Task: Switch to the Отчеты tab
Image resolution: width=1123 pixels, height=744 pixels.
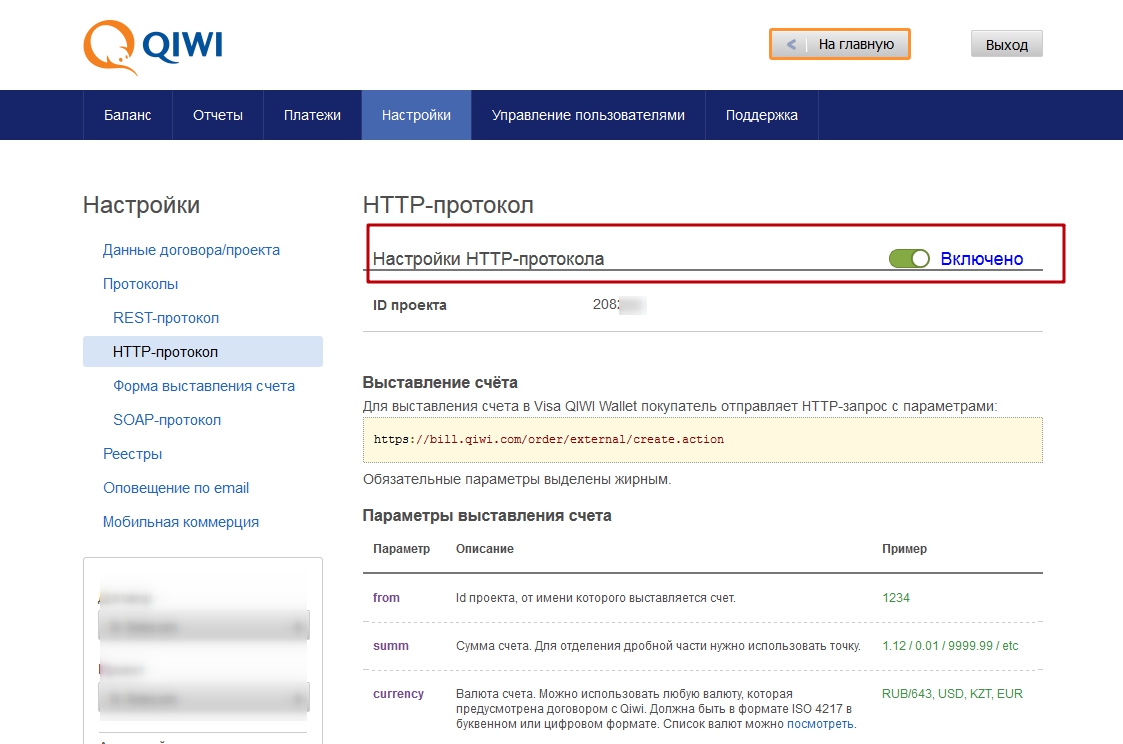Action: [218, 115]
